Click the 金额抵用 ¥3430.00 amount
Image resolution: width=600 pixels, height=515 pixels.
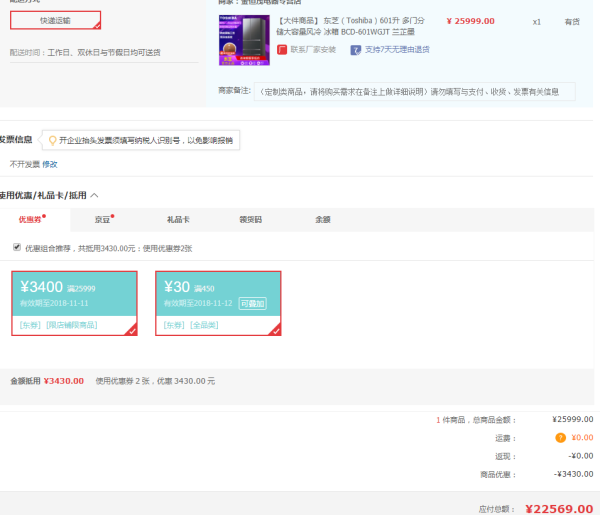coord(64,381)
